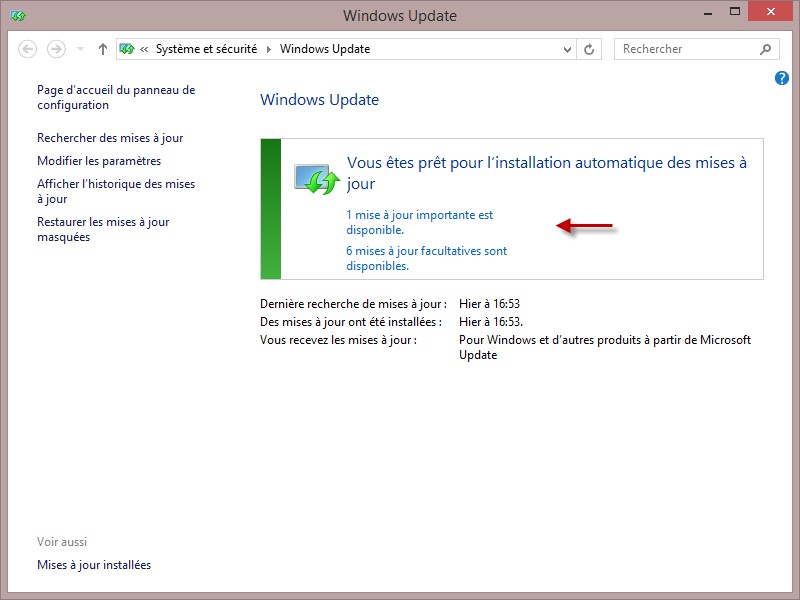800x600 pixels.
Task: Open Restaurer les mises à jour masquées
Action: click(103, 229)
